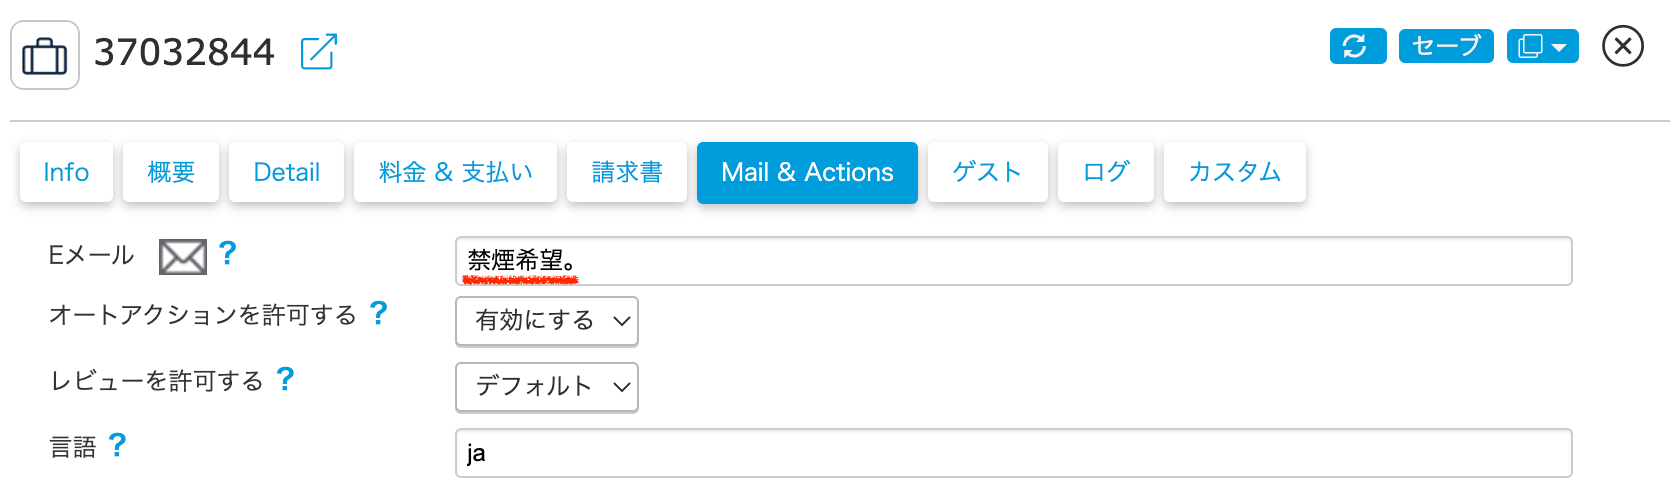Switch to the Info tab
The width and height of the screenshot is (1674, 486).
point(66,173)
